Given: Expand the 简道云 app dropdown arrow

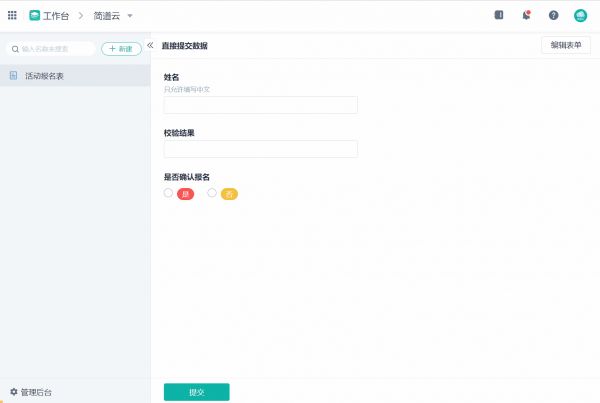Looking at the screenshot, I should [130, 16].
